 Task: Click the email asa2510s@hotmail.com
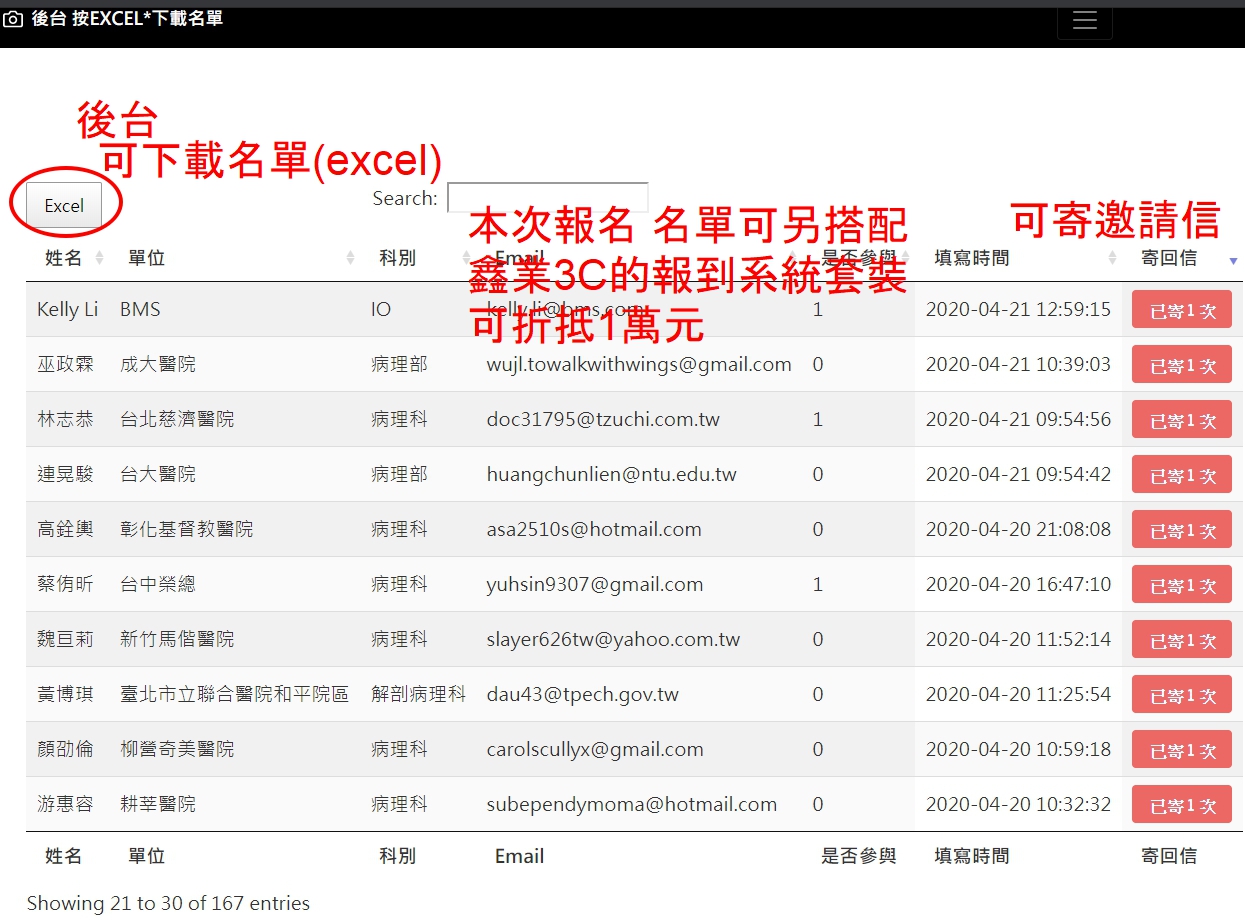coord(594,529)
